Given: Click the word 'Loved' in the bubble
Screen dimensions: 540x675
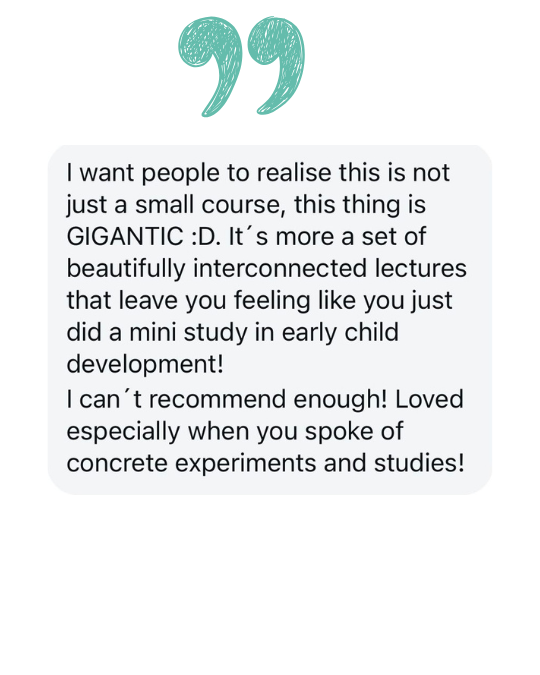Looking at the screenshot, I should [x=429, y=399].
